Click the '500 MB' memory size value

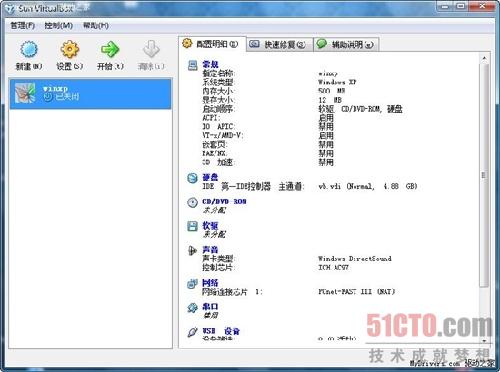coord(332,91)
